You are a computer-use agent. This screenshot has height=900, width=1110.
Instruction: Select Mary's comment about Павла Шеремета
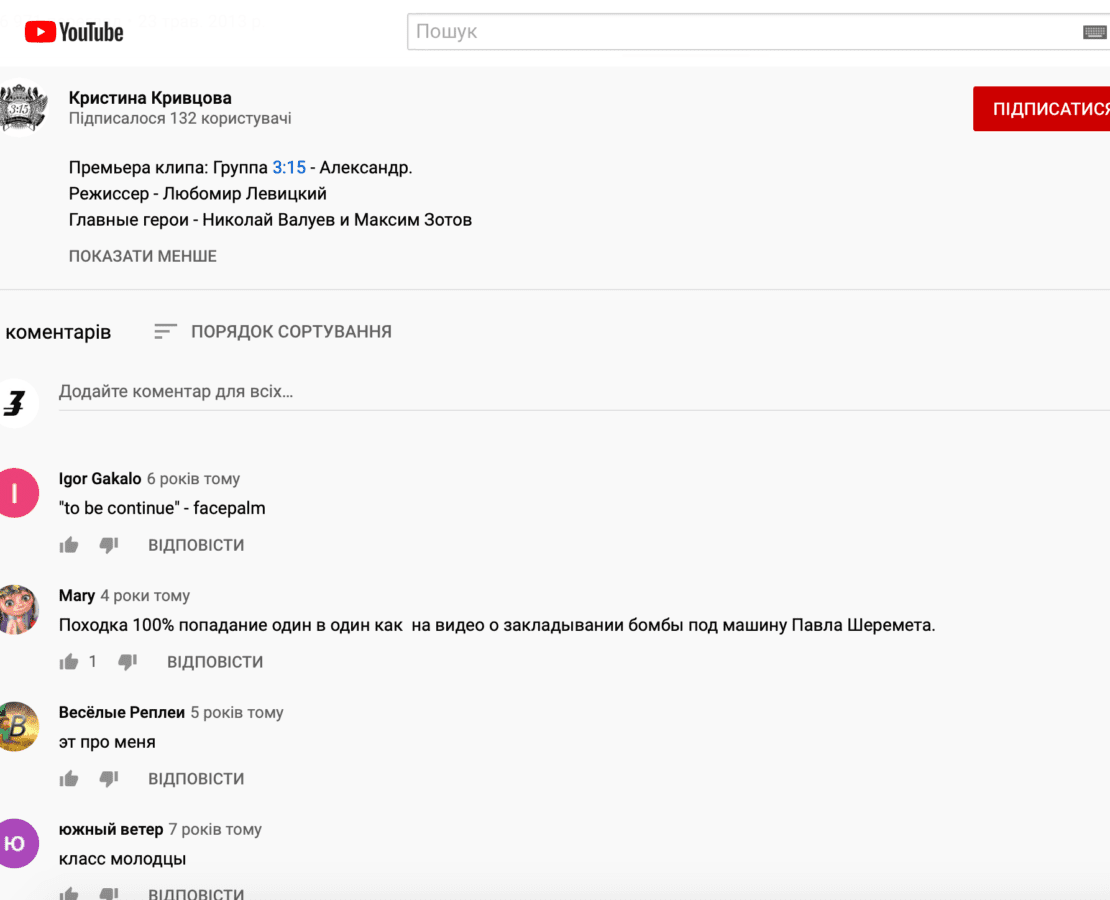[497, 625]
